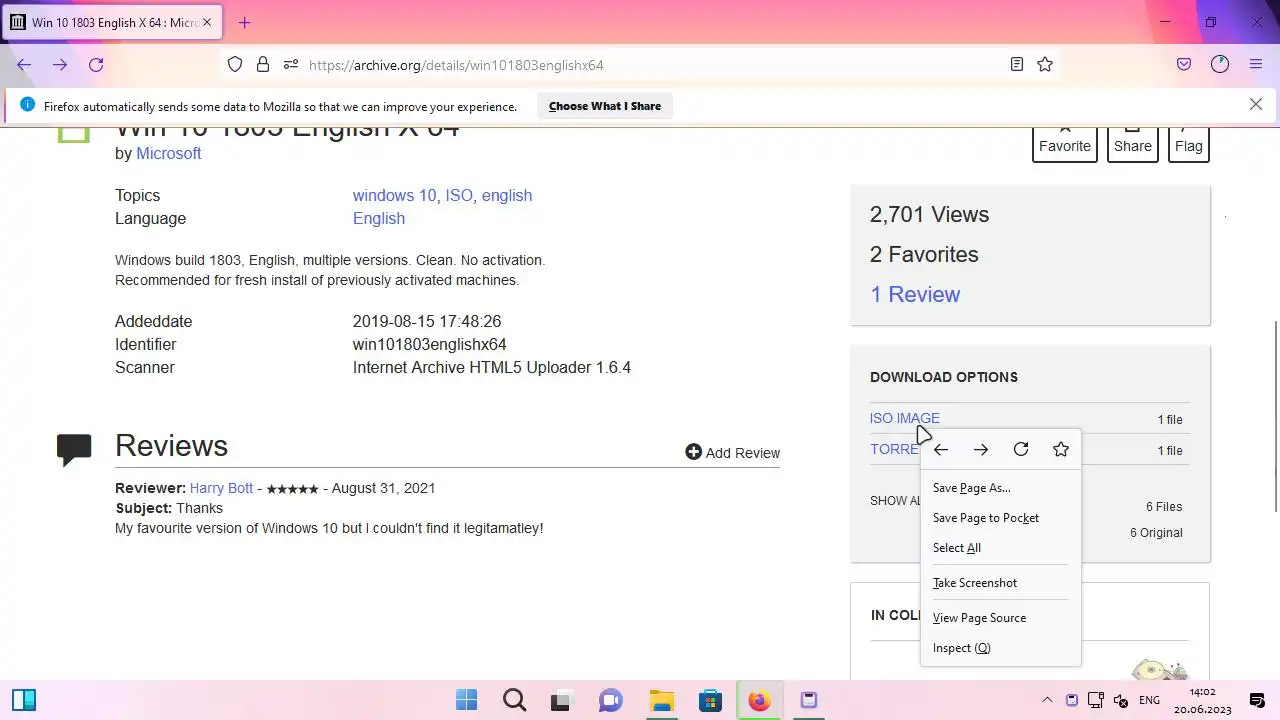Reload the page from the toolbar
Viewport: 1280px width, 720px height.
pyautogui.click(x=96, y=65)
